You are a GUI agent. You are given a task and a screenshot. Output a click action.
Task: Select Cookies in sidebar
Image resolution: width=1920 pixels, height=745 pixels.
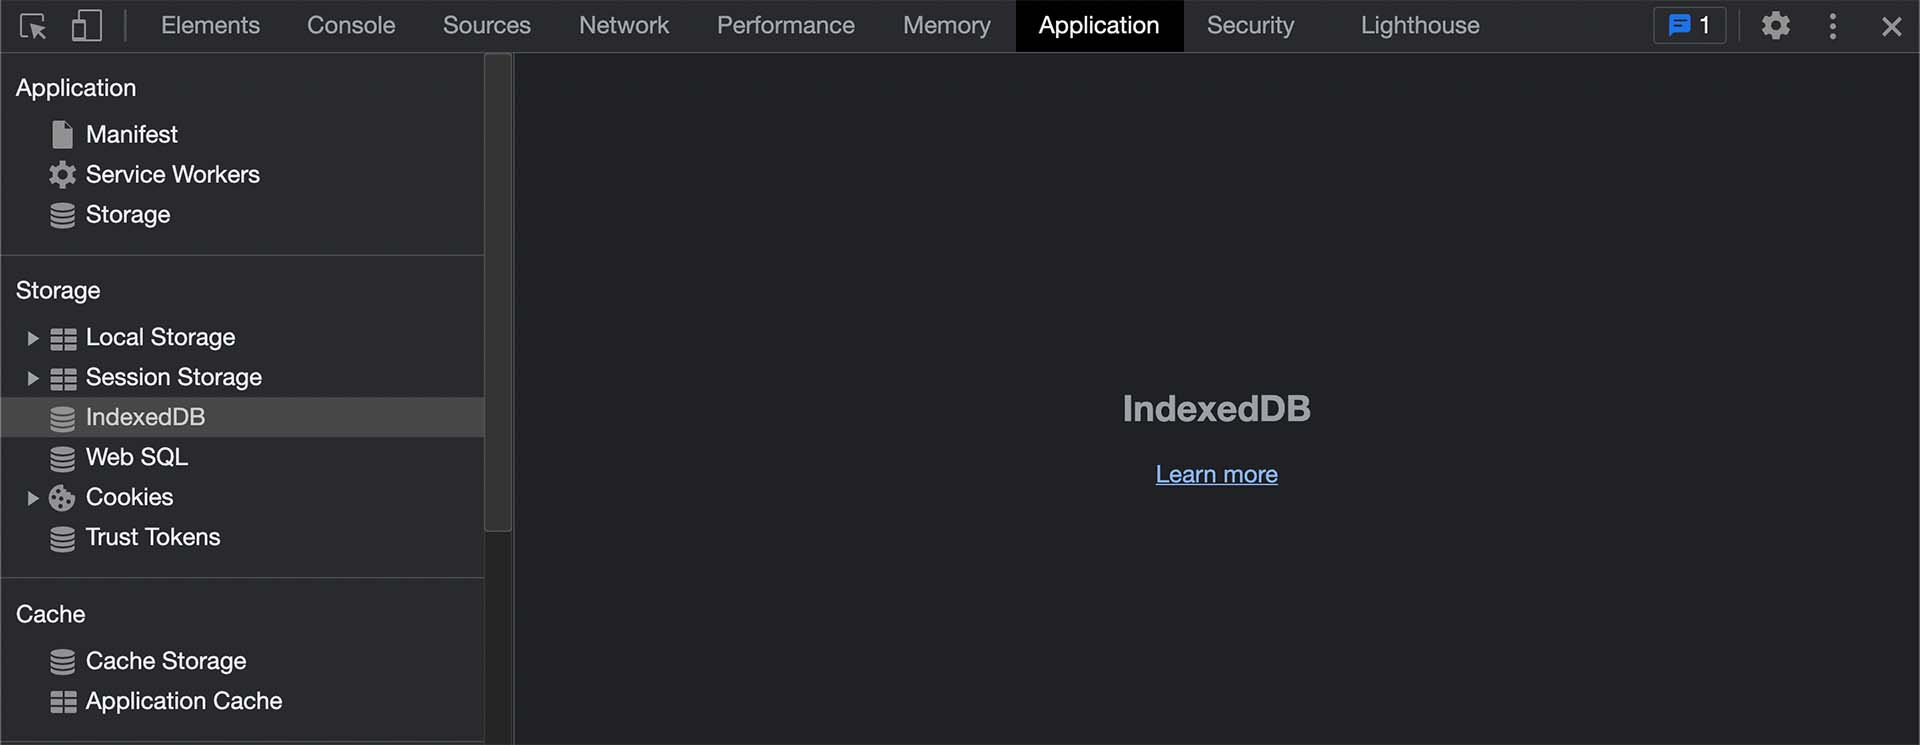click(129, 497)
